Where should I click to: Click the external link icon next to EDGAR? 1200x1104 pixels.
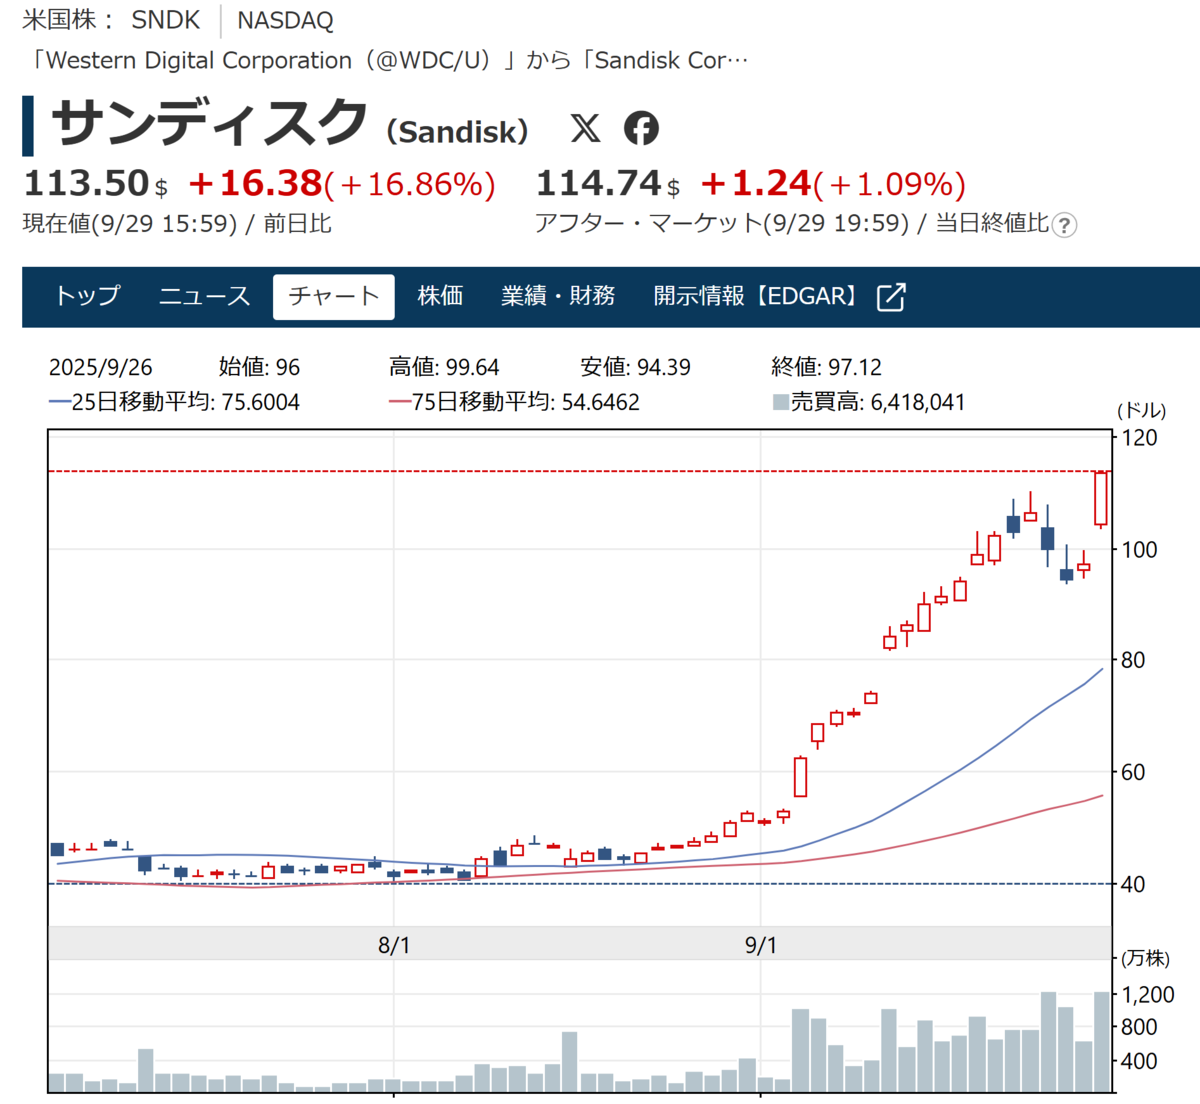(890, 297)
